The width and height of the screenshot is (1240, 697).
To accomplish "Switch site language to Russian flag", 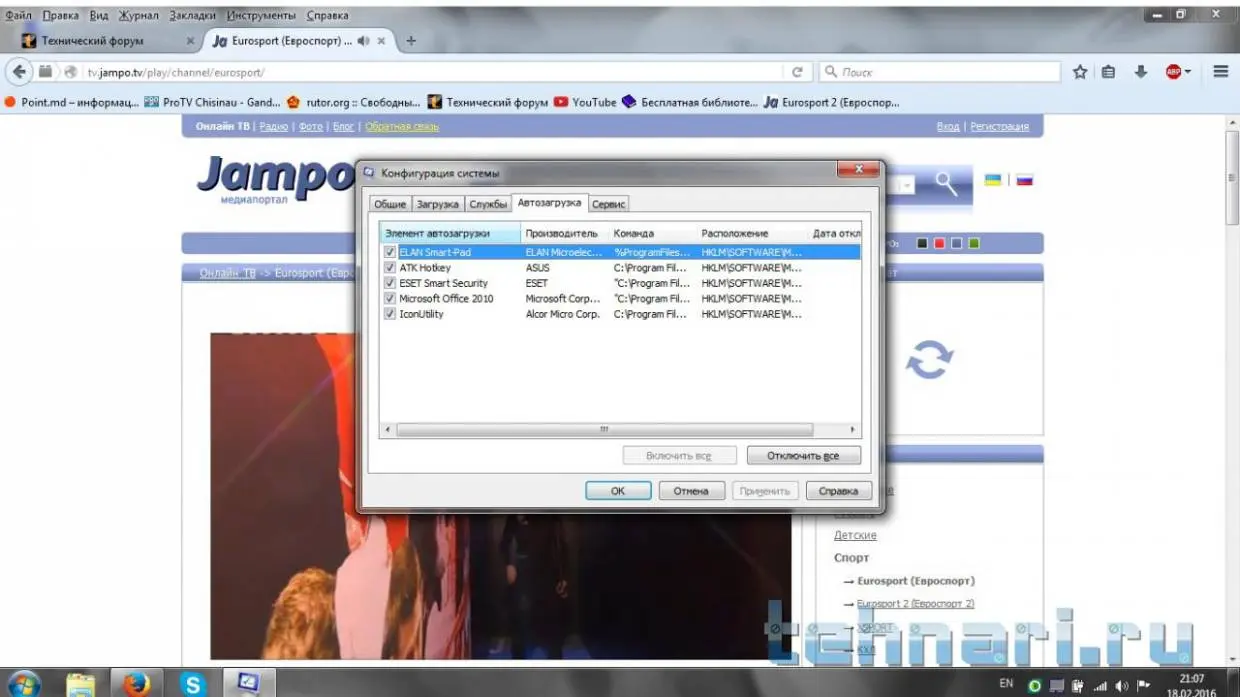I will pos(1025,180).
